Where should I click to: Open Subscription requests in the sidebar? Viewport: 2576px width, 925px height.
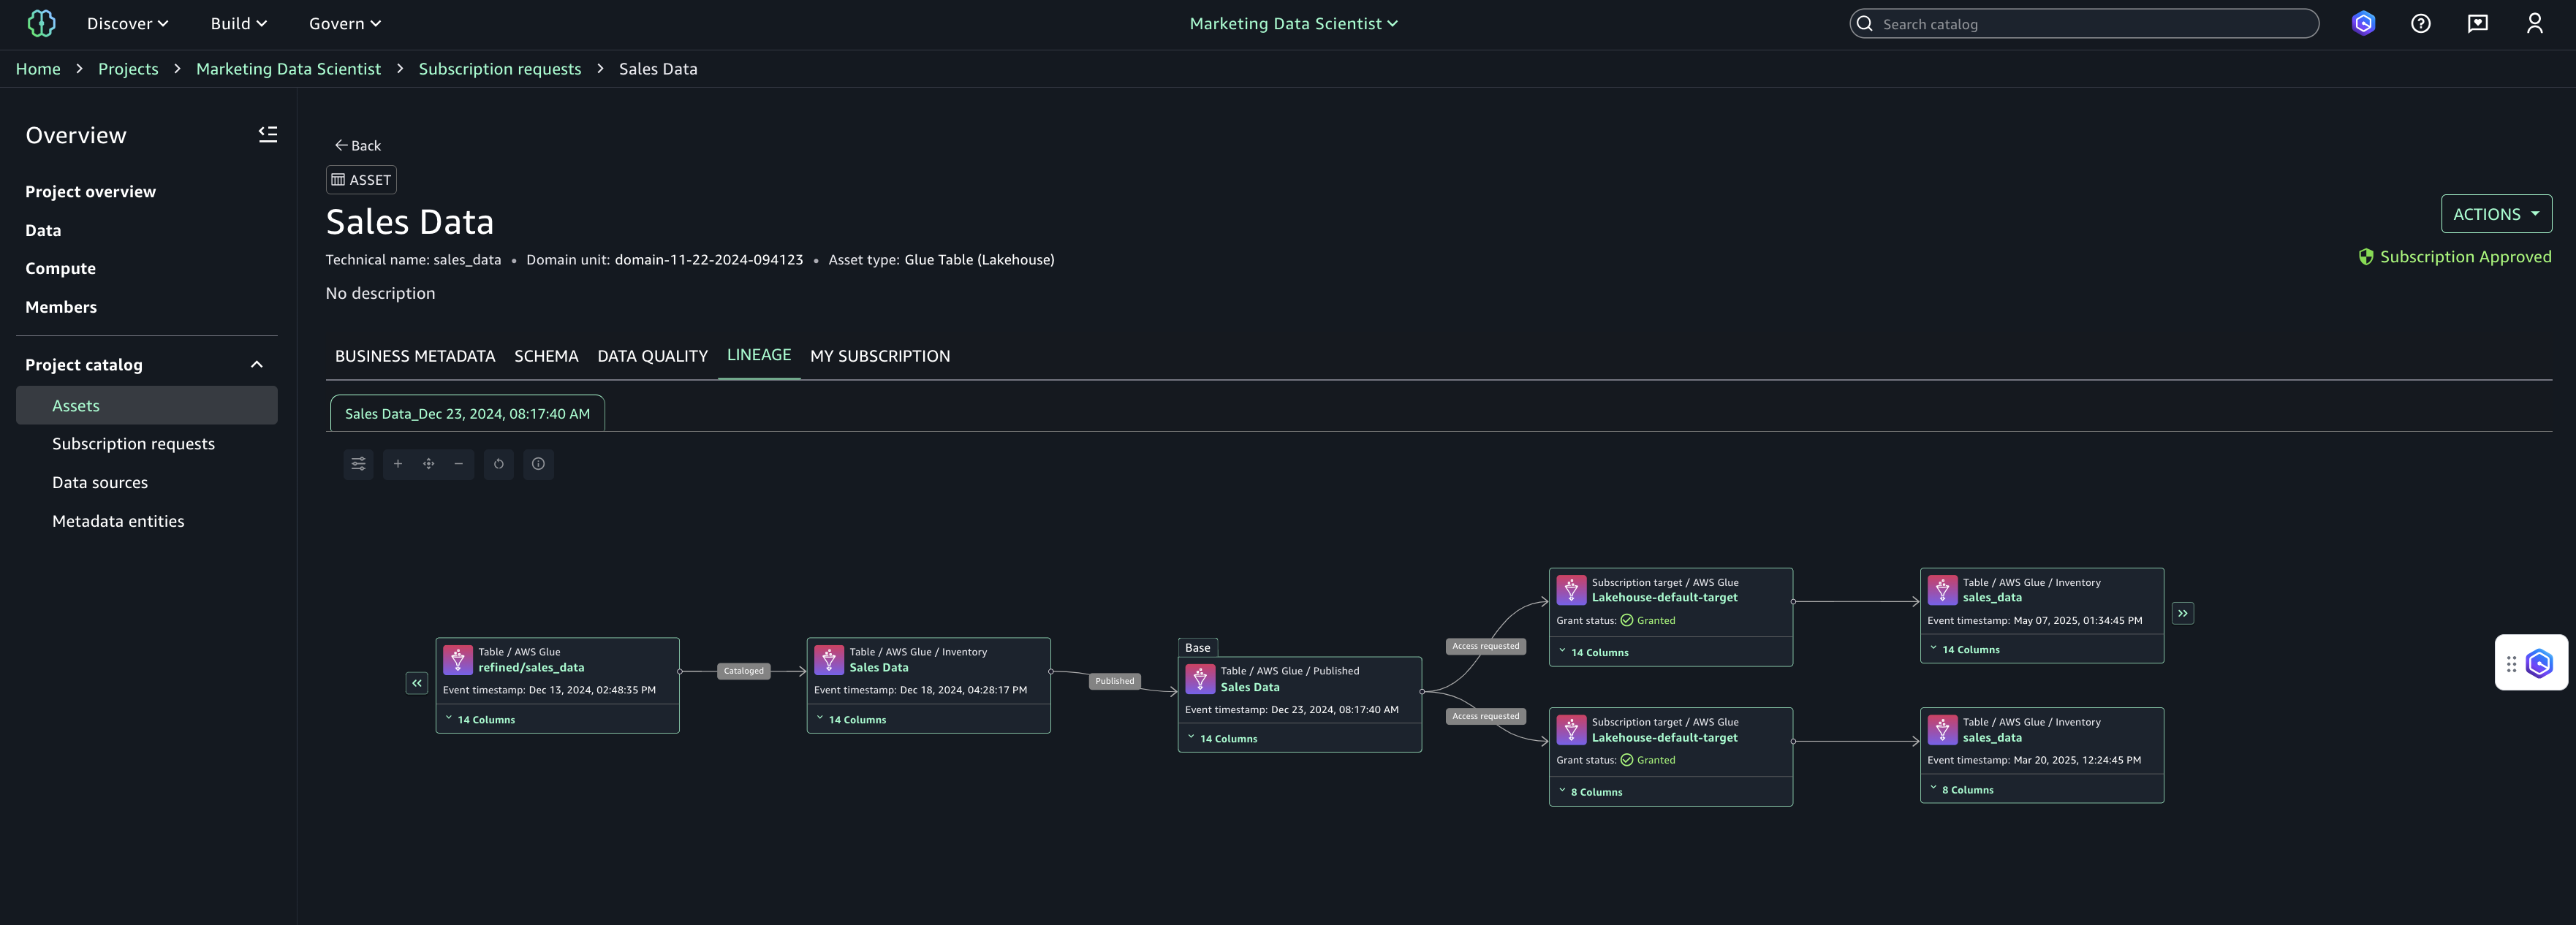(x=133, y=443)
